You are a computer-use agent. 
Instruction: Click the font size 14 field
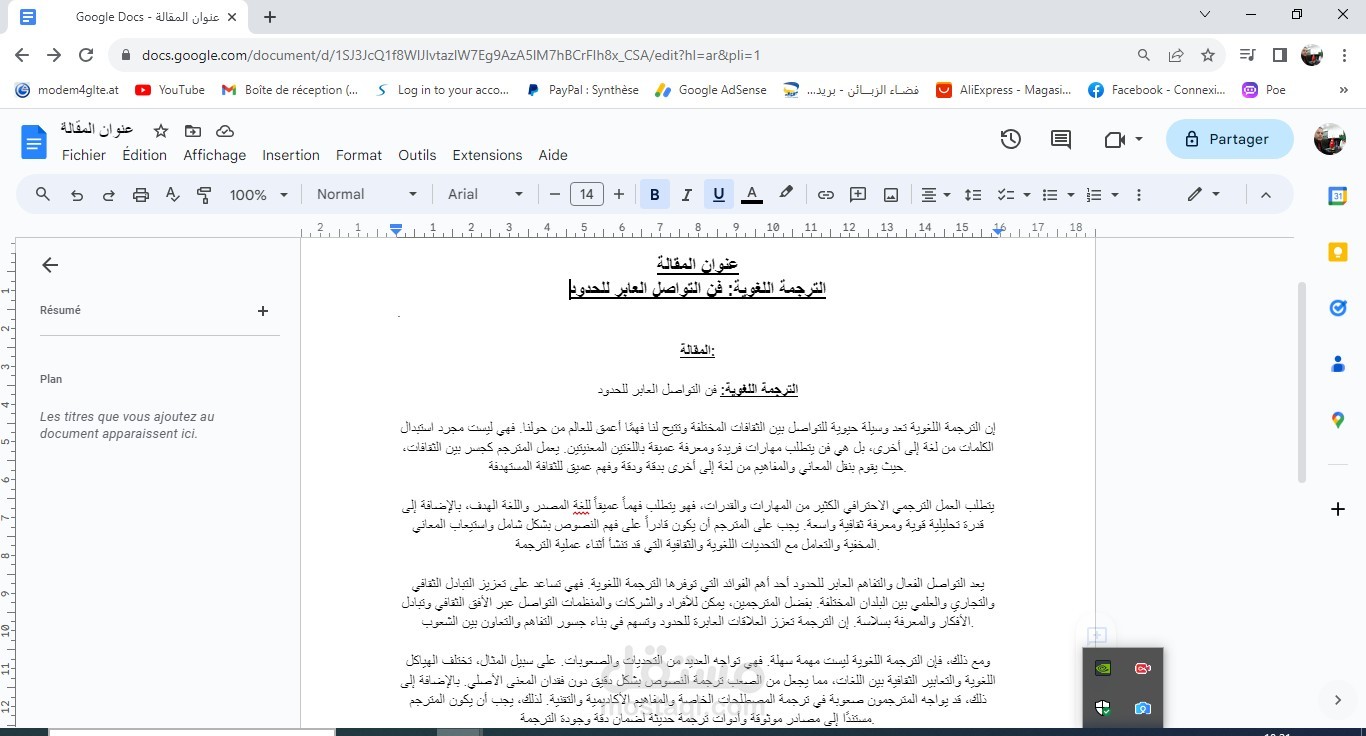tap(586, 195)
